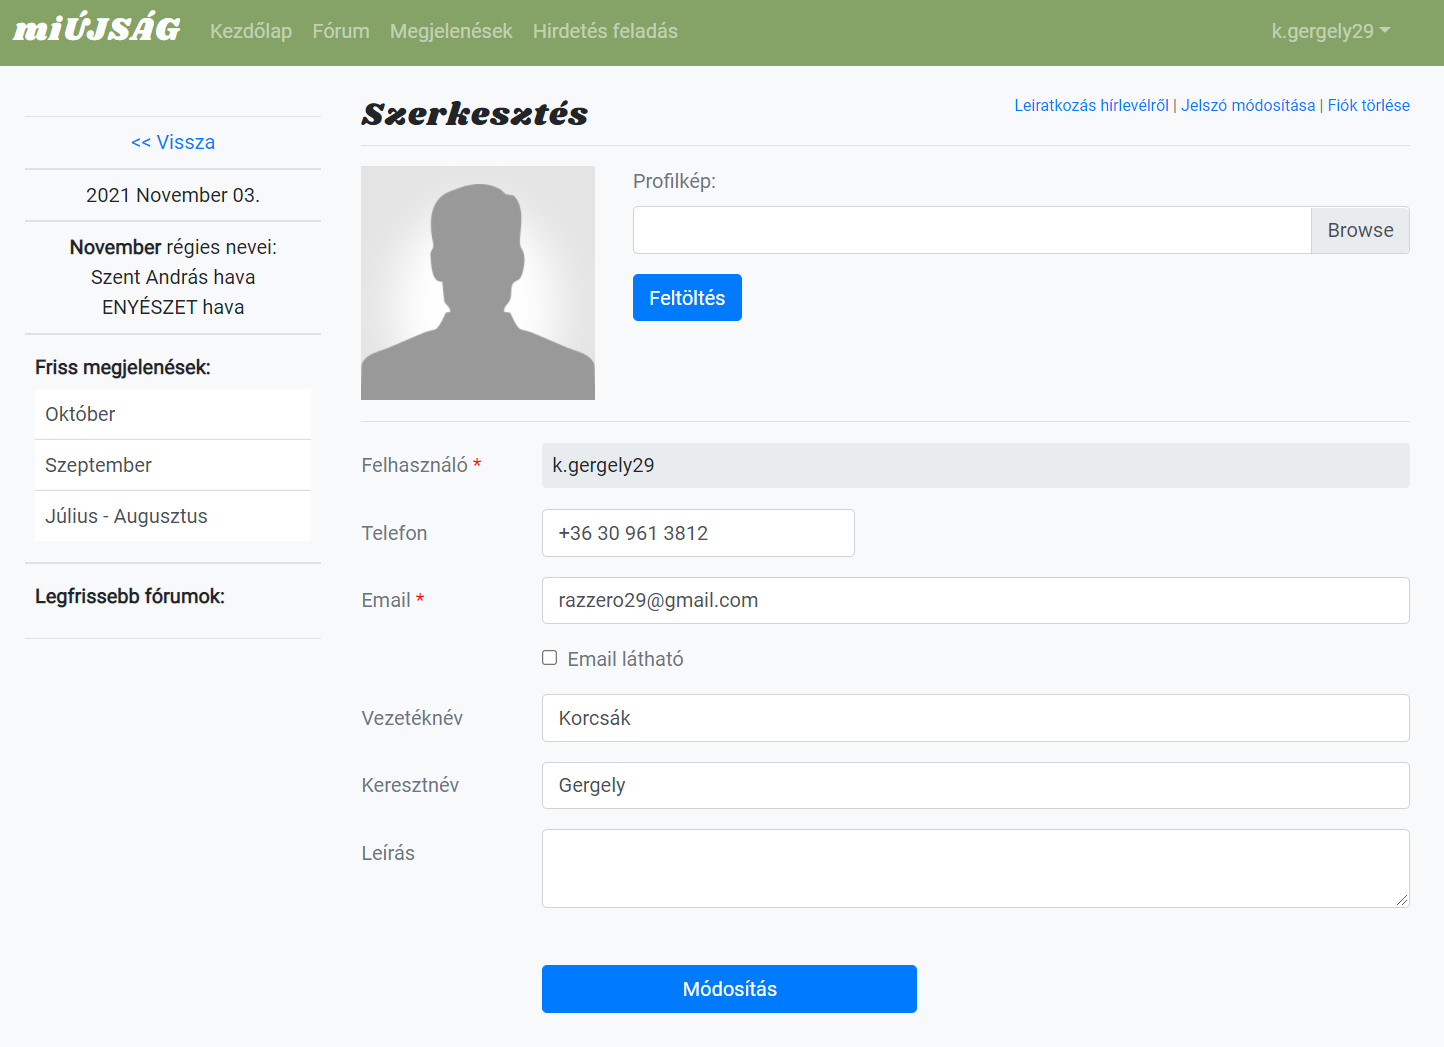This screenshot has width=1444, height=1047.
Task: Open the Október issue
Action: tap(173, 414)
